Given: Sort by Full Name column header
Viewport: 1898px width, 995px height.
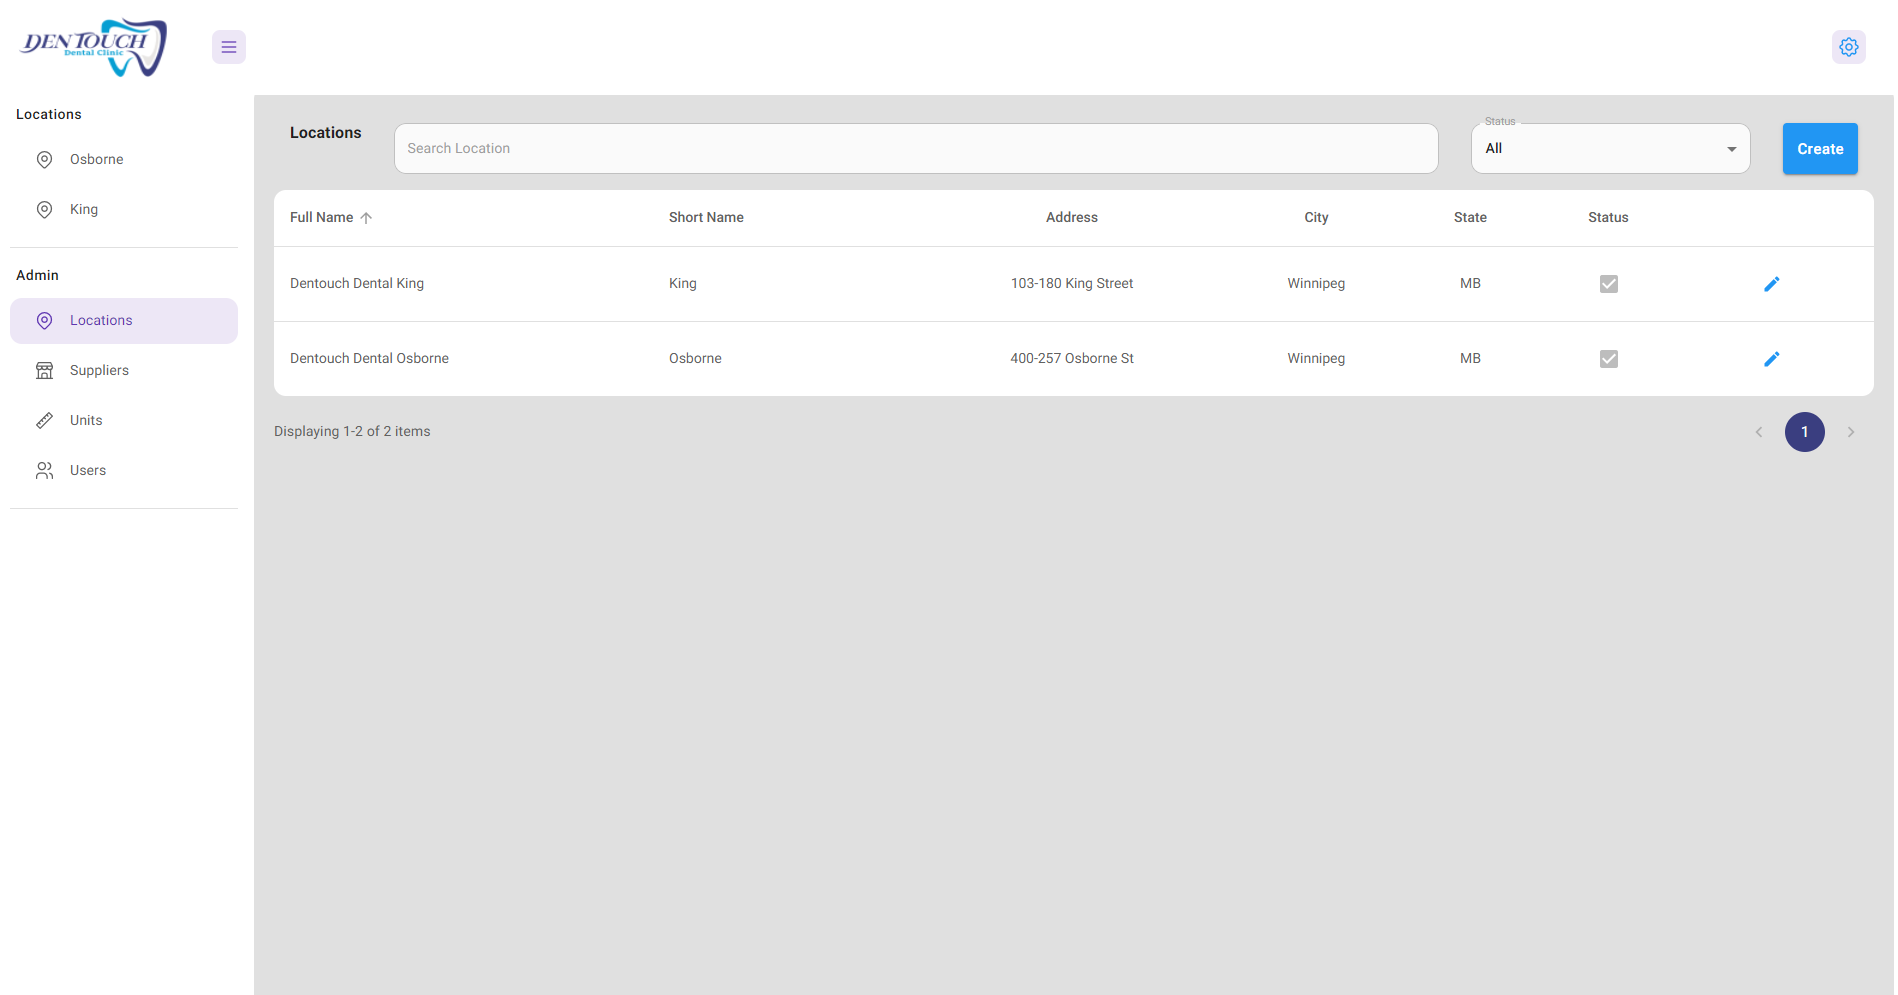Looking at the screenshot, I should click(321, 218).
